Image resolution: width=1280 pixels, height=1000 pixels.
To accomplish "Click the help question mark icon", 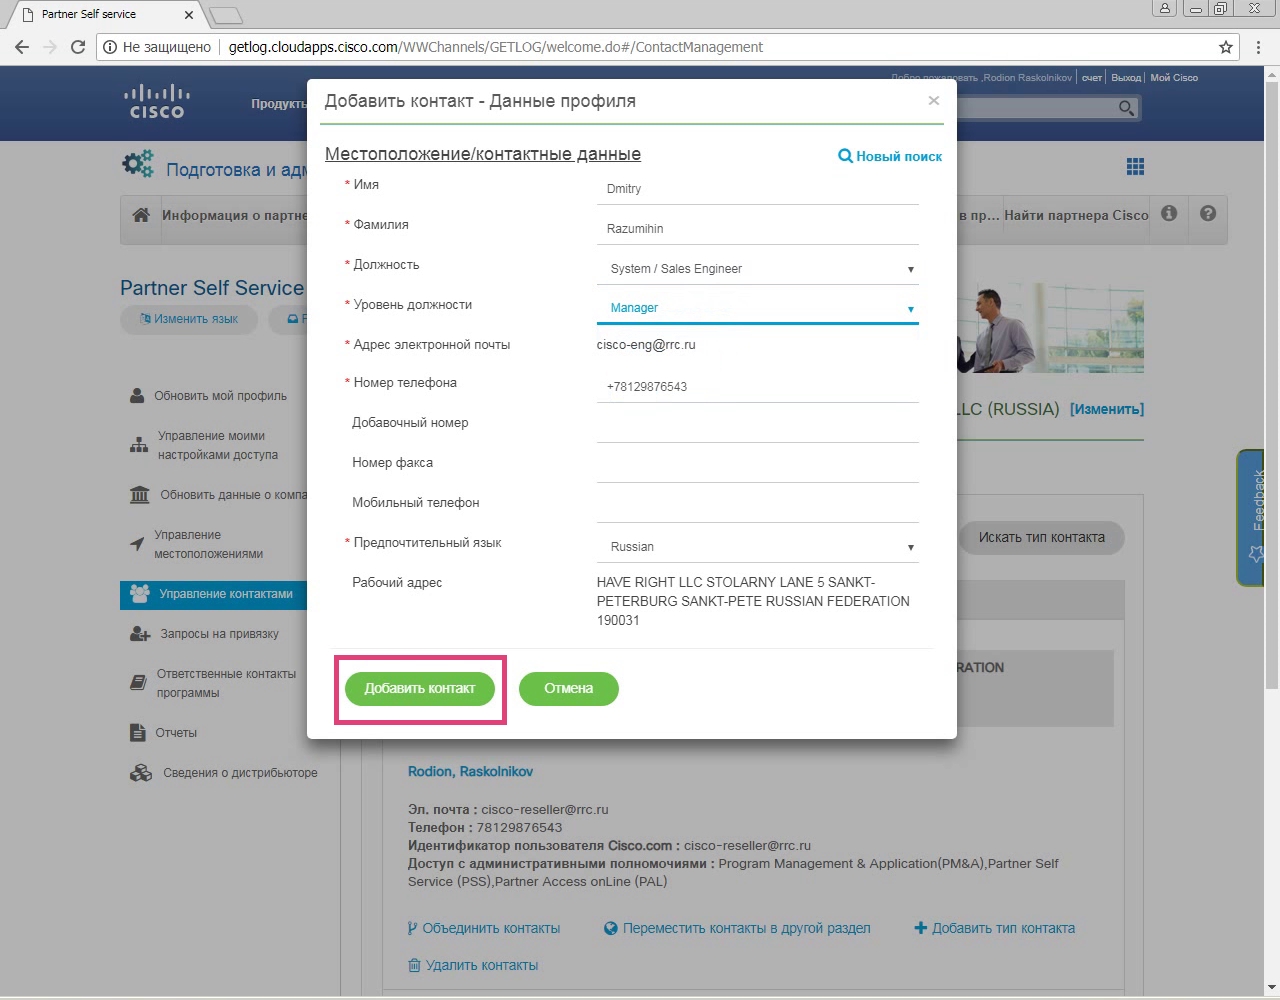I will click(x=1208, y=214).
